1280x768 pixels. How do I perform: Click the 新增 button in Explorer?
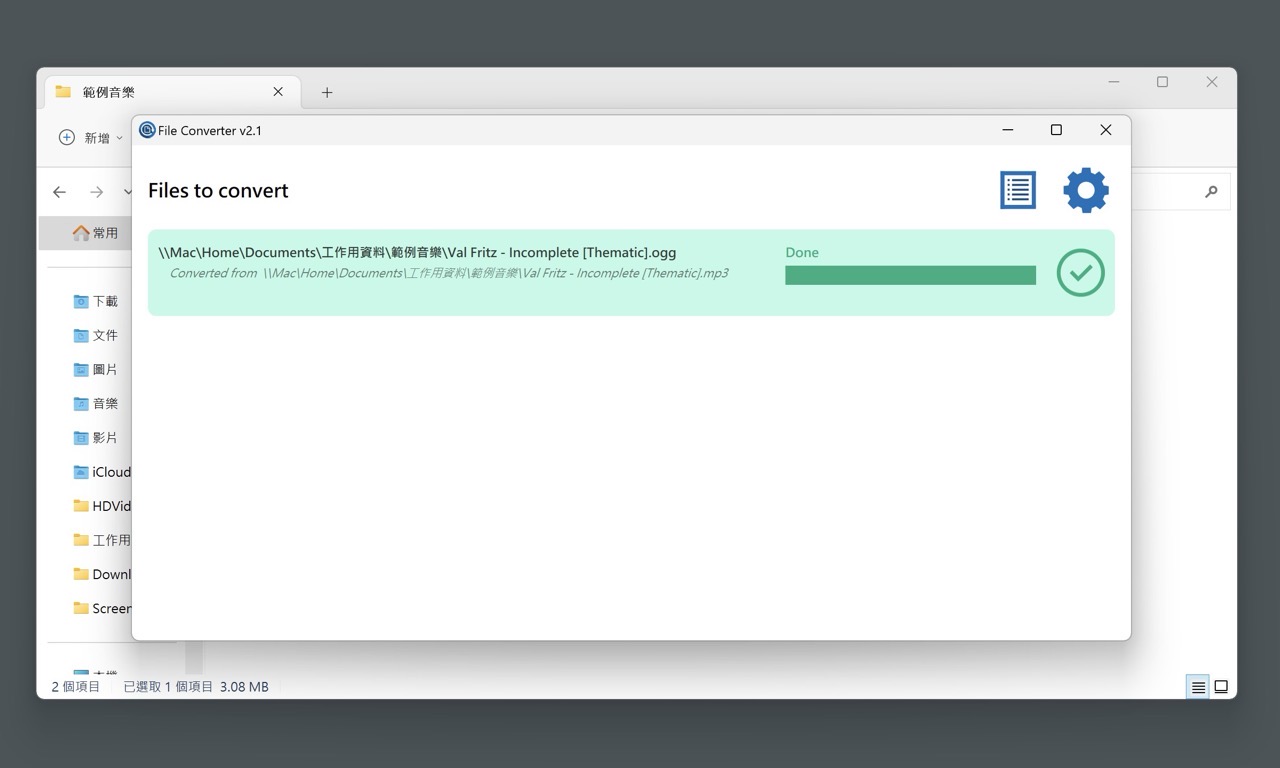90,138
